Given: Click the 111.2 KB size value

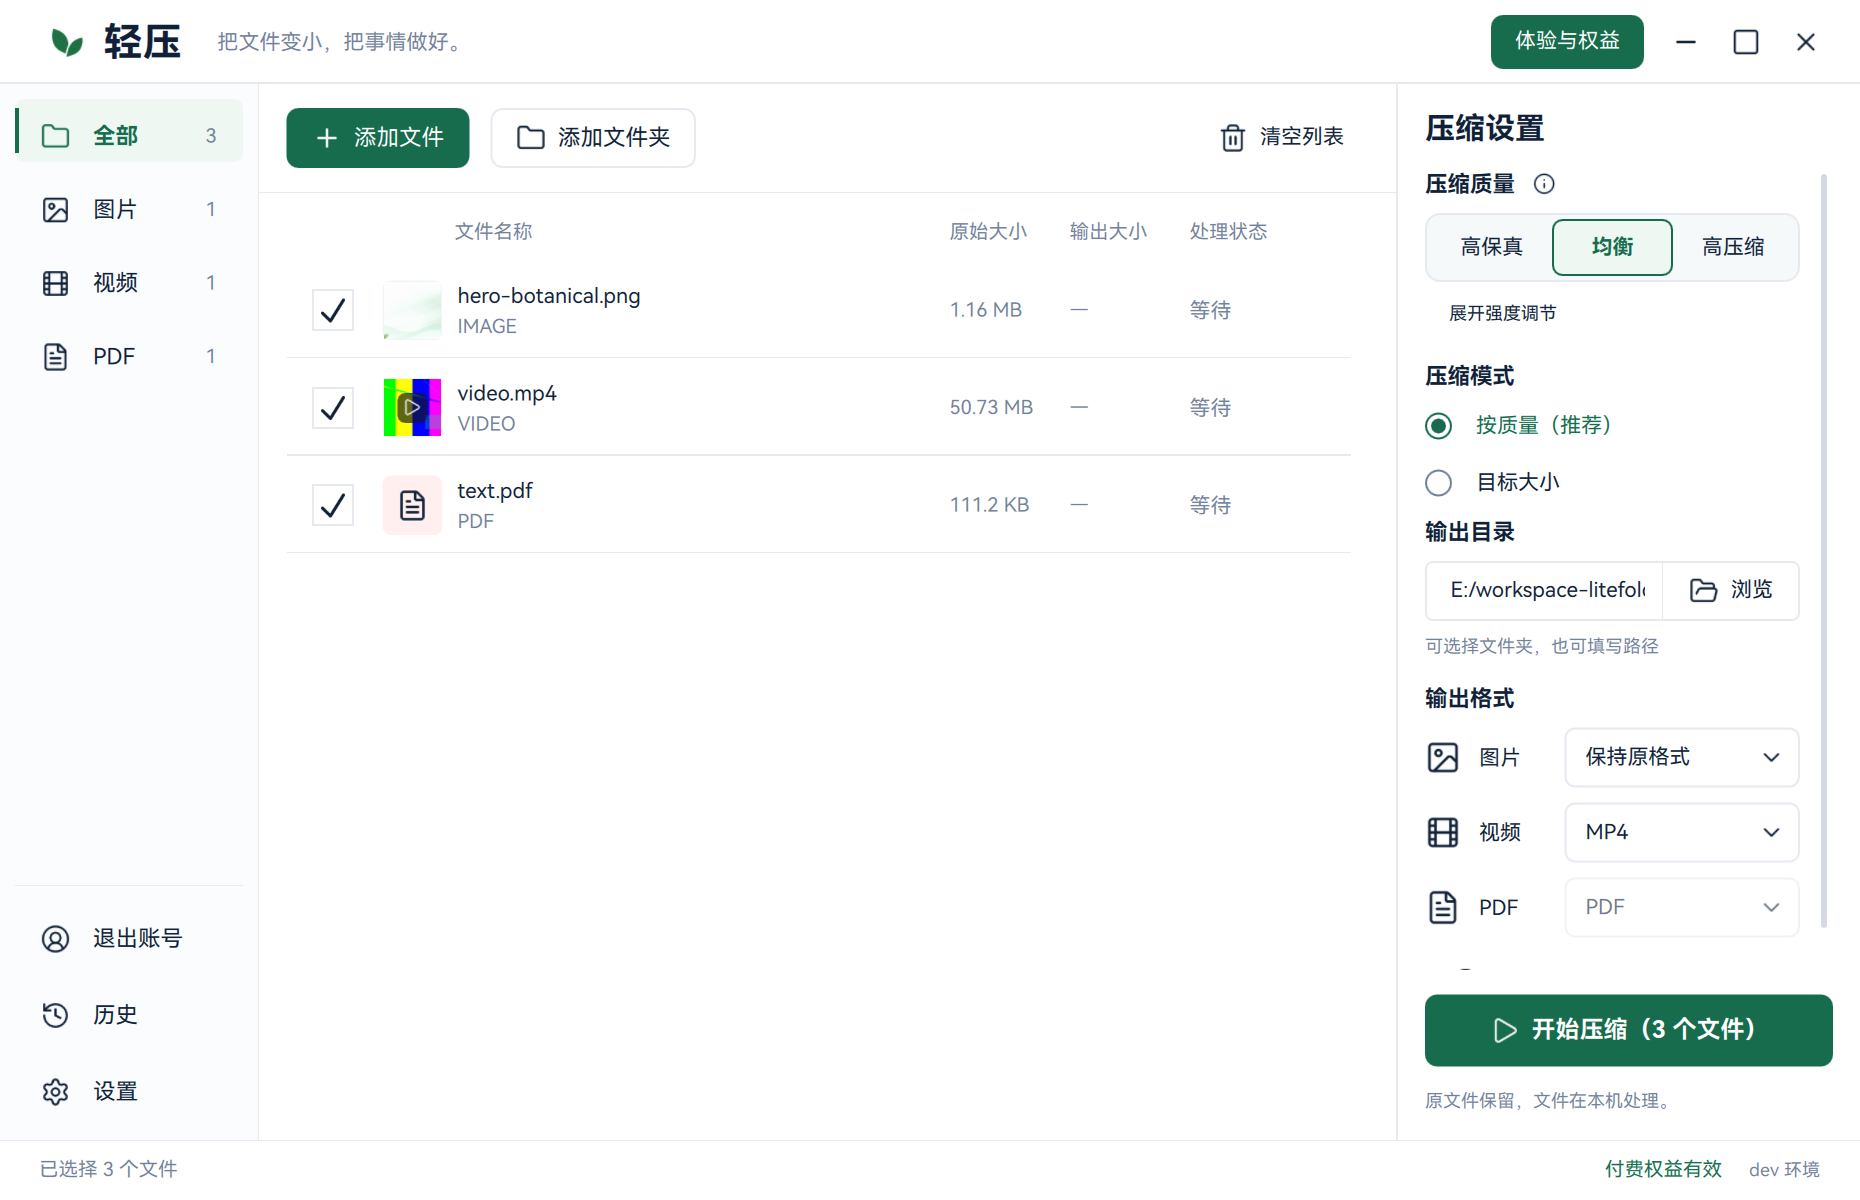Looking at the screenshot, I should pos(989,505).
